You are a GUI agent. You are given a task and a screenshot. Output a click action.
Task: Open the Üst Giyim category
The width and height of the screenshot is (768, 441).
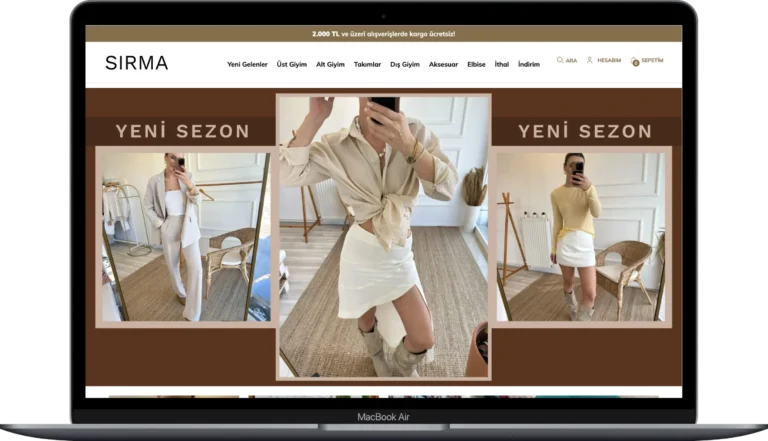click(x=291, y=64)
